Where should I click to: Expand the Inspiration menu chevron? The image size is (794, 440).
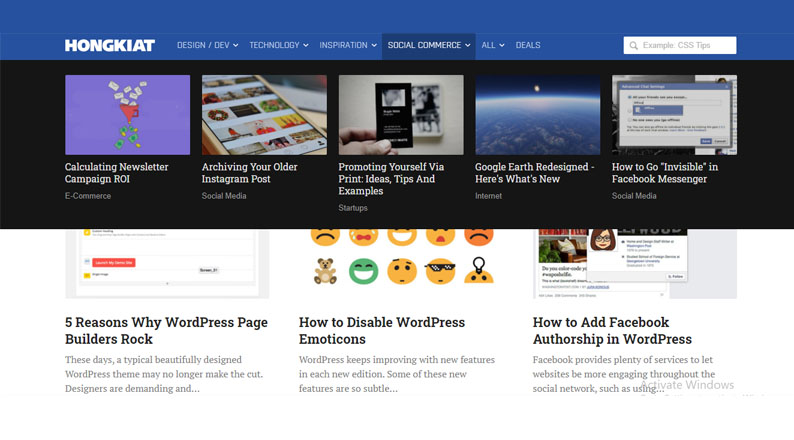coord(374,46)
